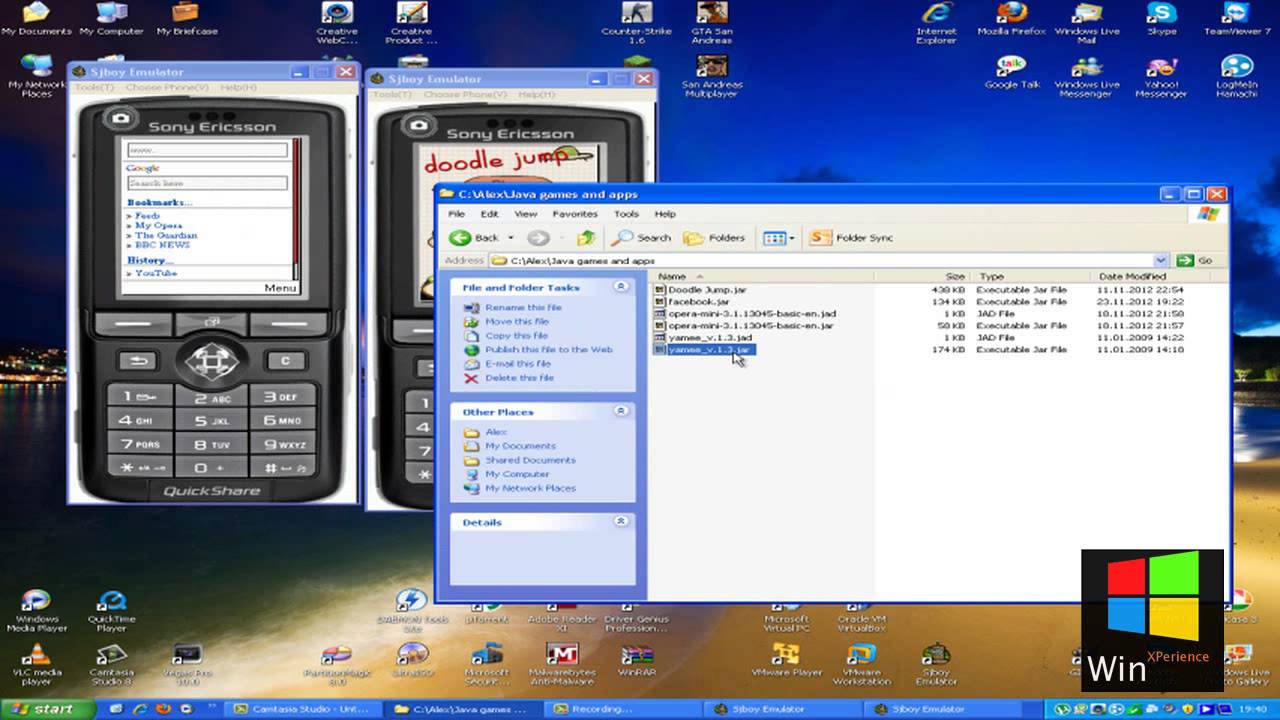Open Yahoo! Messenger desktop icon
Image resolution: width=1280 pixels, height=720 pixels.
click(1161, 77)
